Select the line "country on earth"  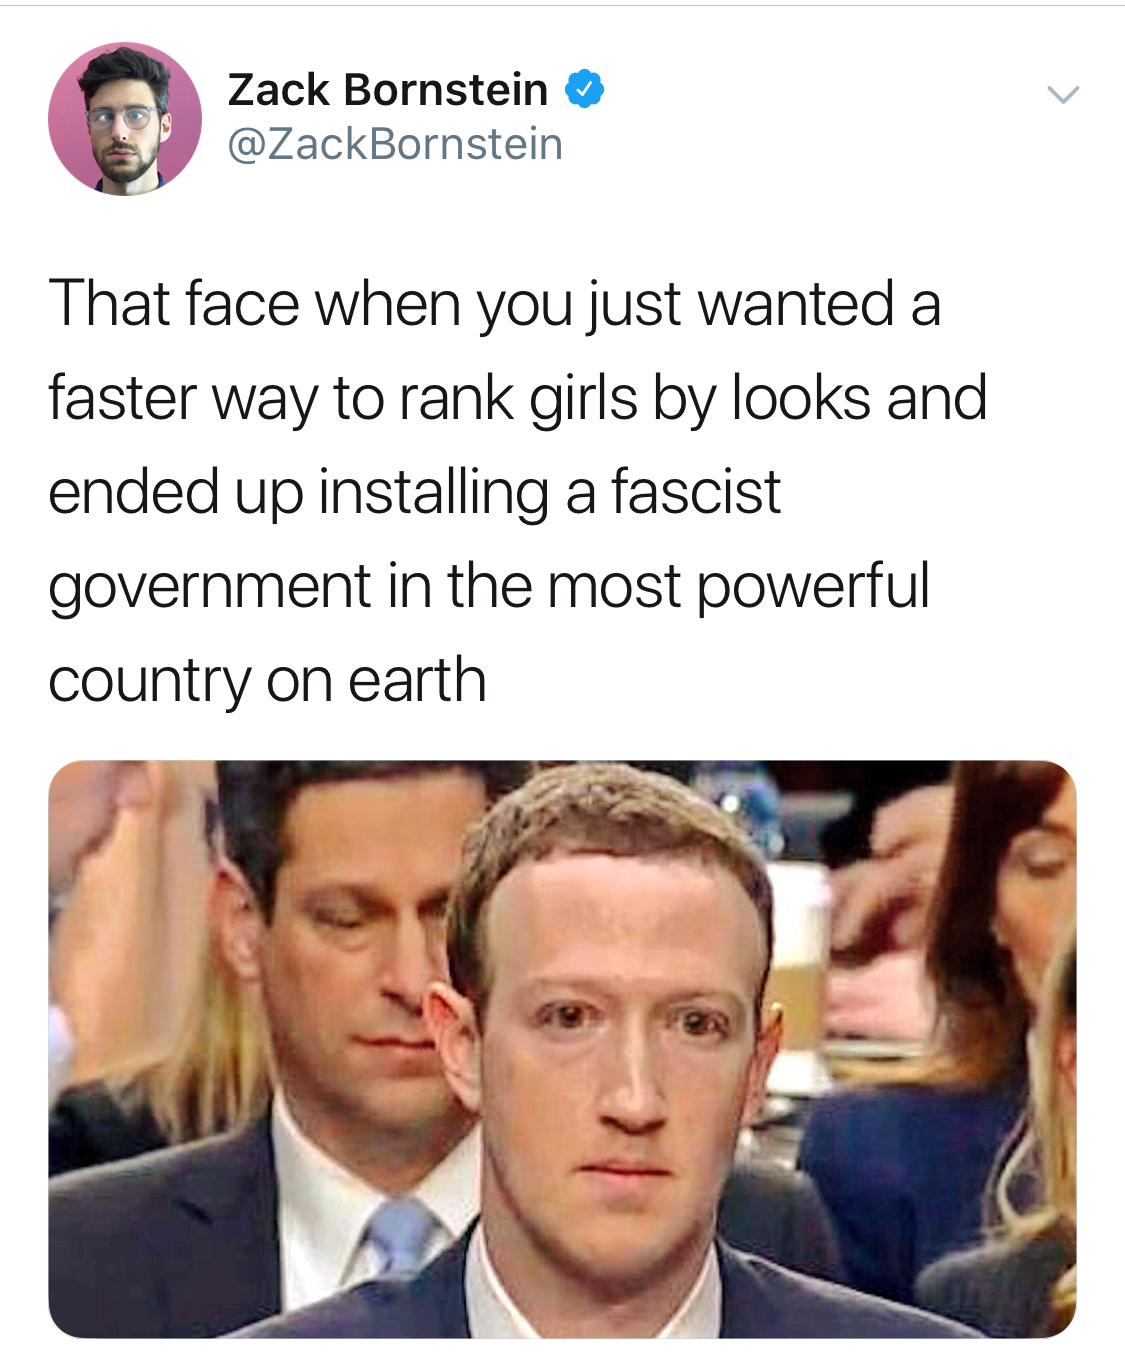267,680
